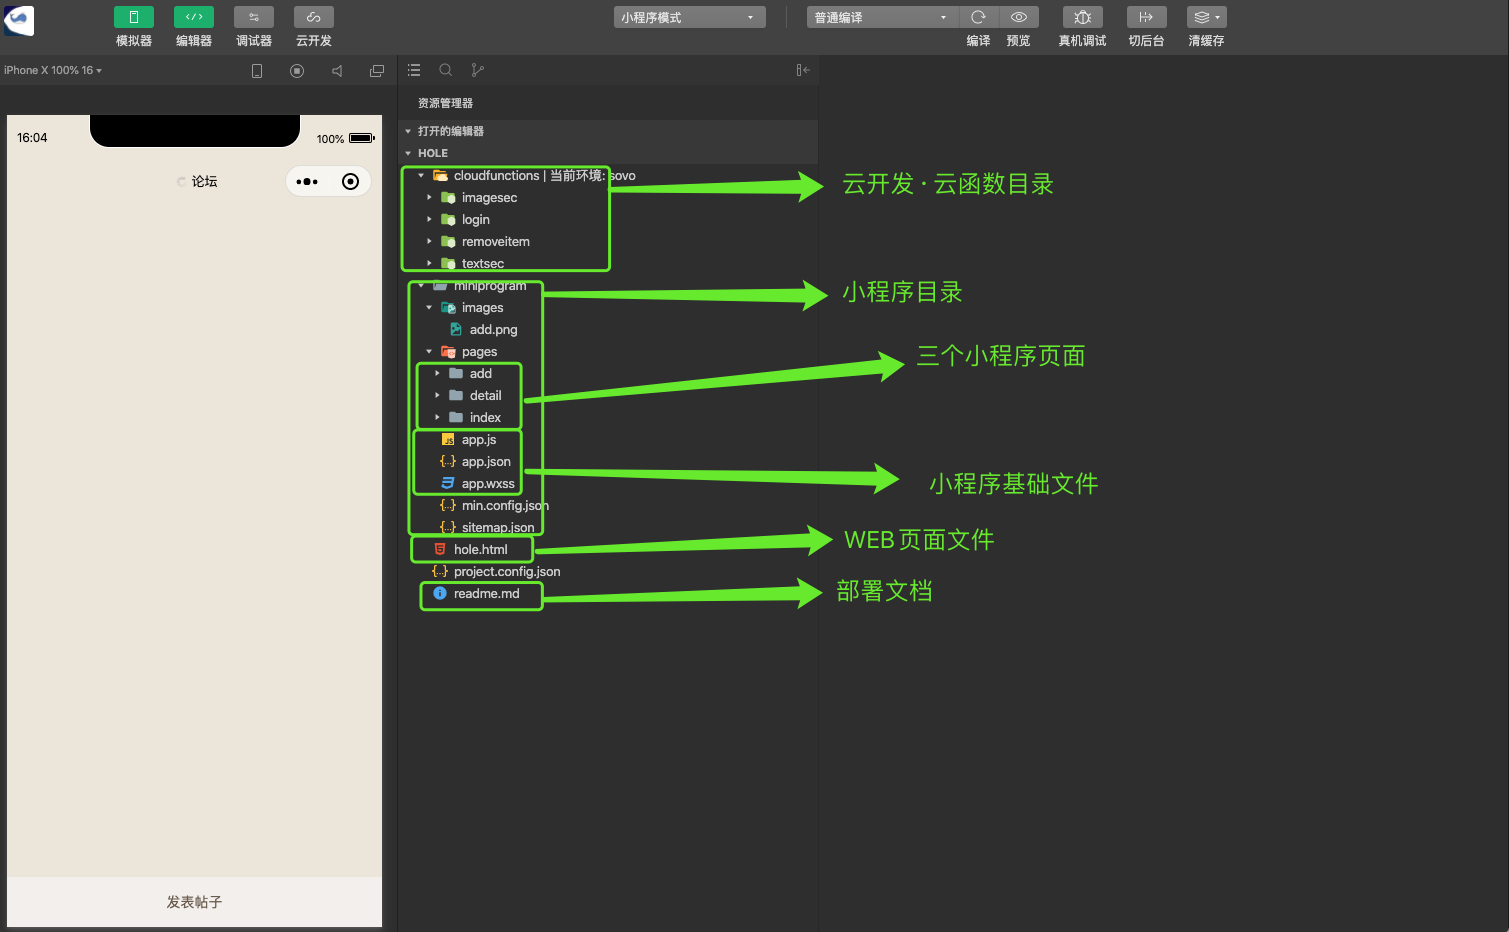Open the clear cache (清缓存) menu
Image resolution: width=1509 pixels, height=932 pixels.
1207,17
